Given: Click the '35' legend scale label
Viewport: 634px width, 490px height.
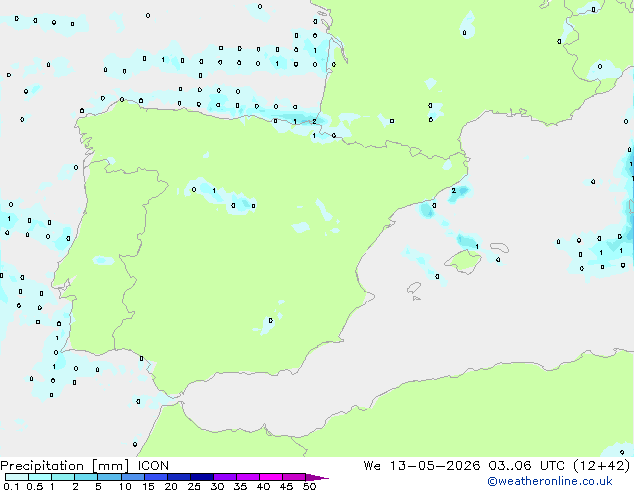Looking at the screenshot, I should pyautogui.click(x=240, y=486).
